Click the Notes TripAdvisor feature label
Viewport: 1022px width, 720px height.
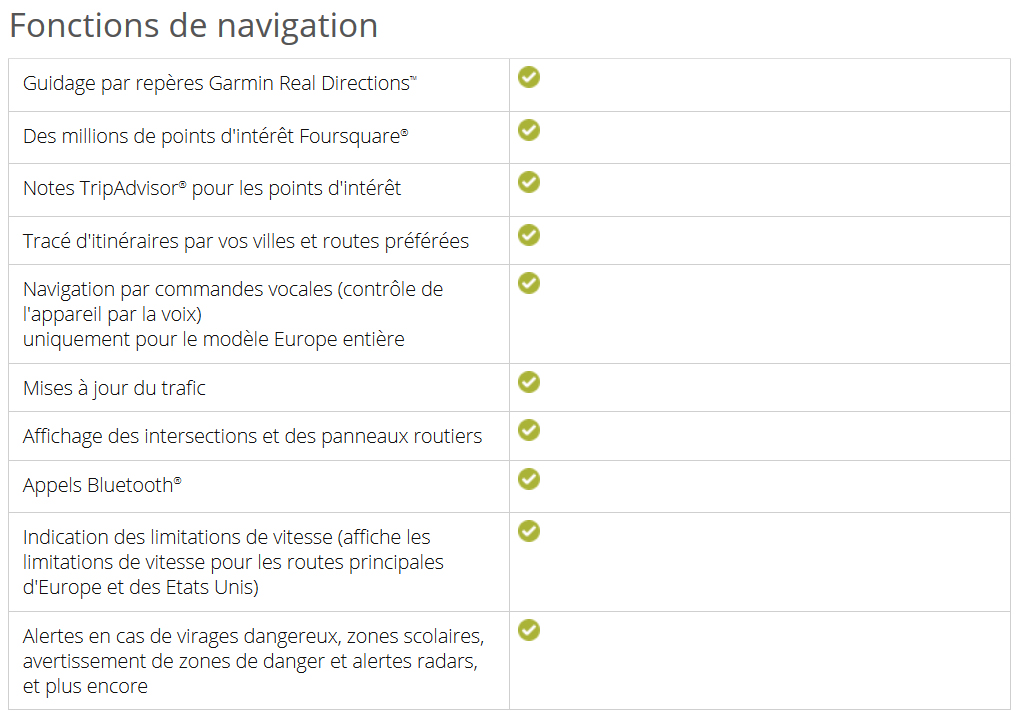pyautogui.click(x=212, y=188)
